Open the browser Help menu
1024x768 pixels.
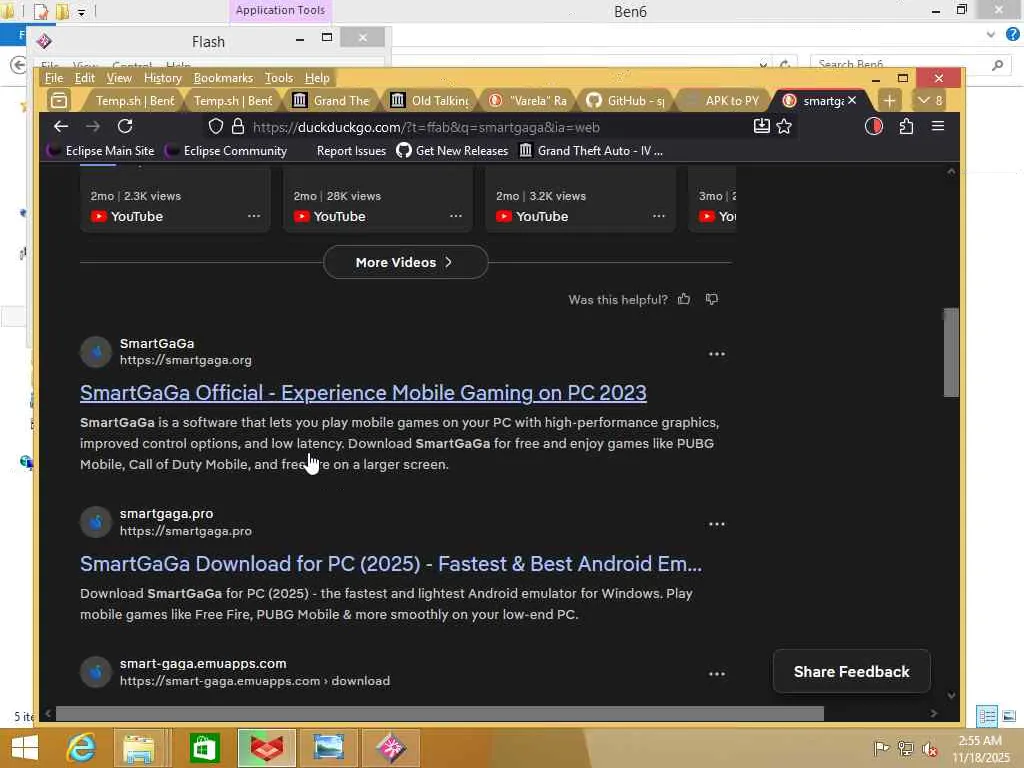point(317,78)
